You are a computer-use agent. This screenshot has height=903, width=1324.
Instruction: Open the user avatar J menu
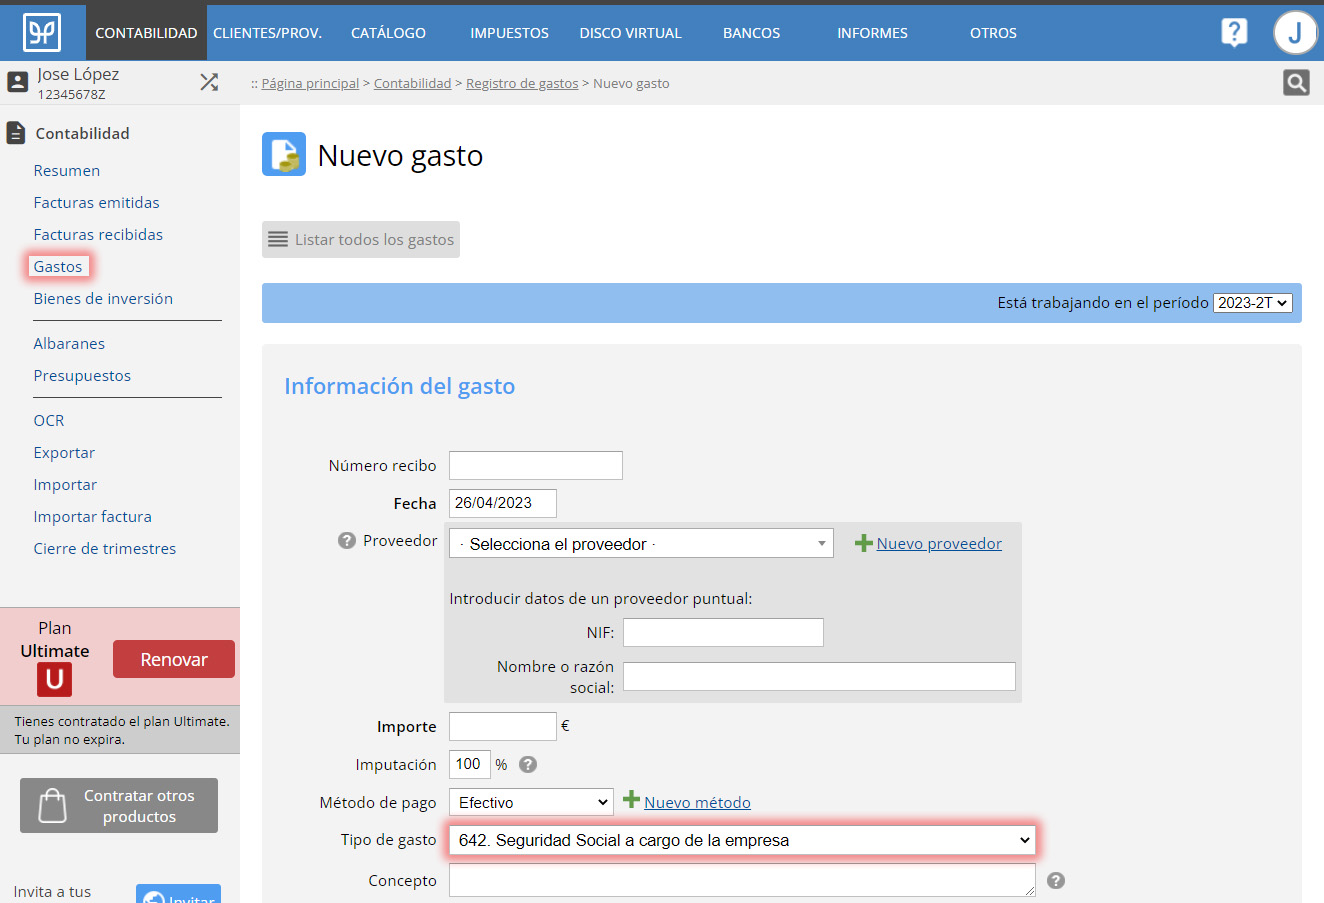coord(1295,33)
